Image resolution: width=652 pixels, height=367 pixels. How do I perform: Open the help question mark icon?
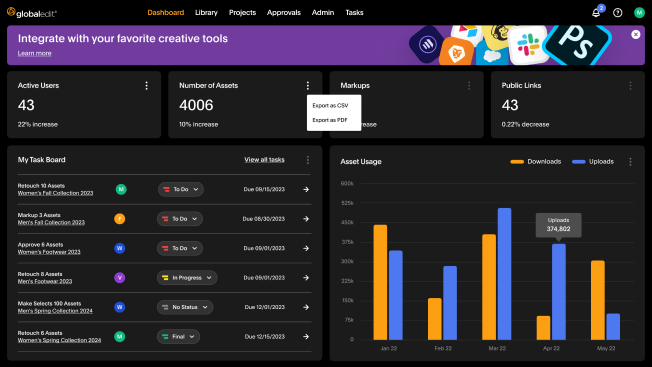(x=617, y=13)
